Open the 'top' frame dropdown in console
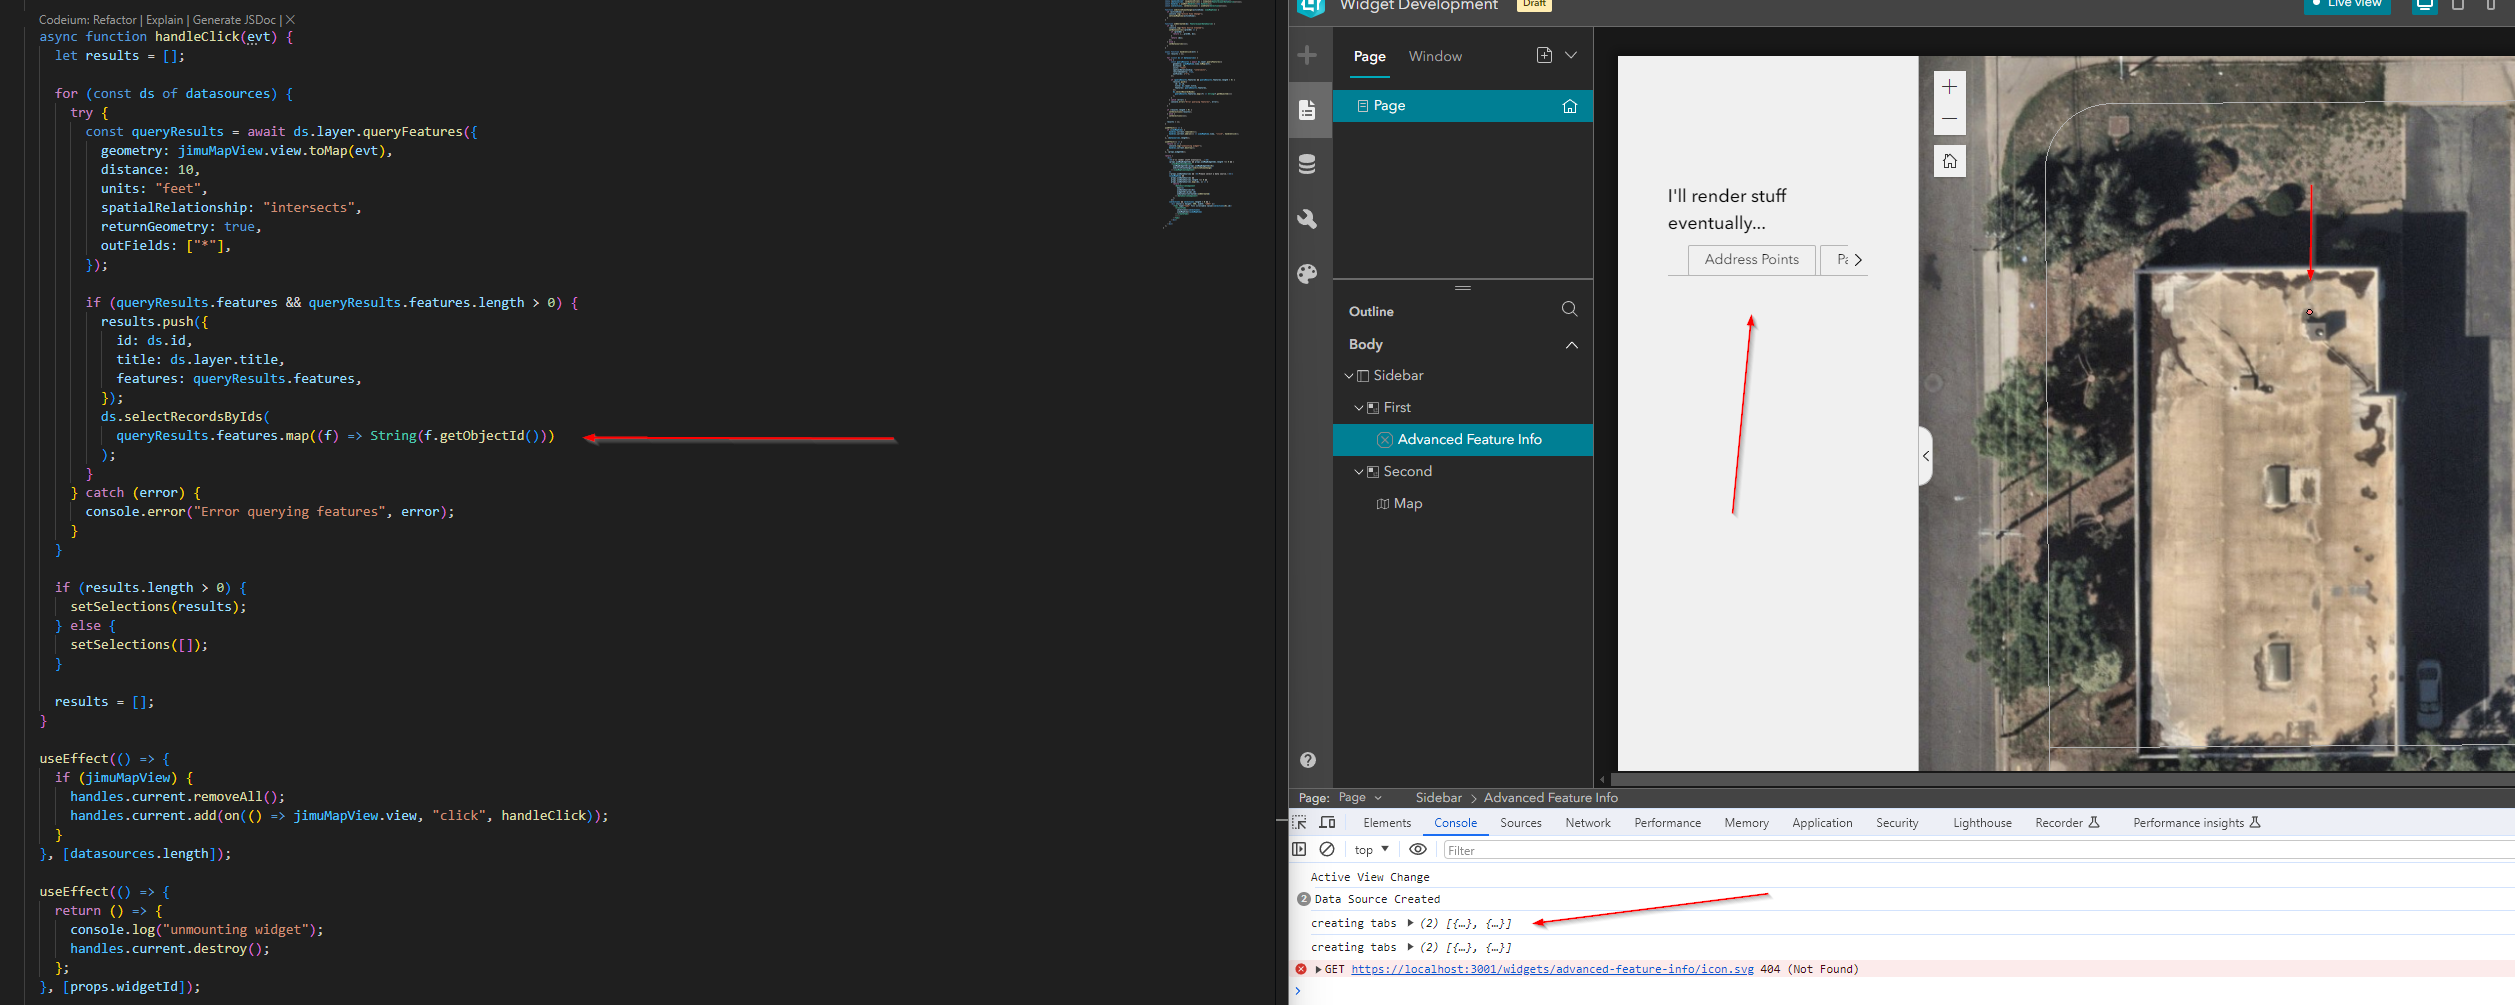Screen dimensions: 2515x1005 pos(1370,849)
